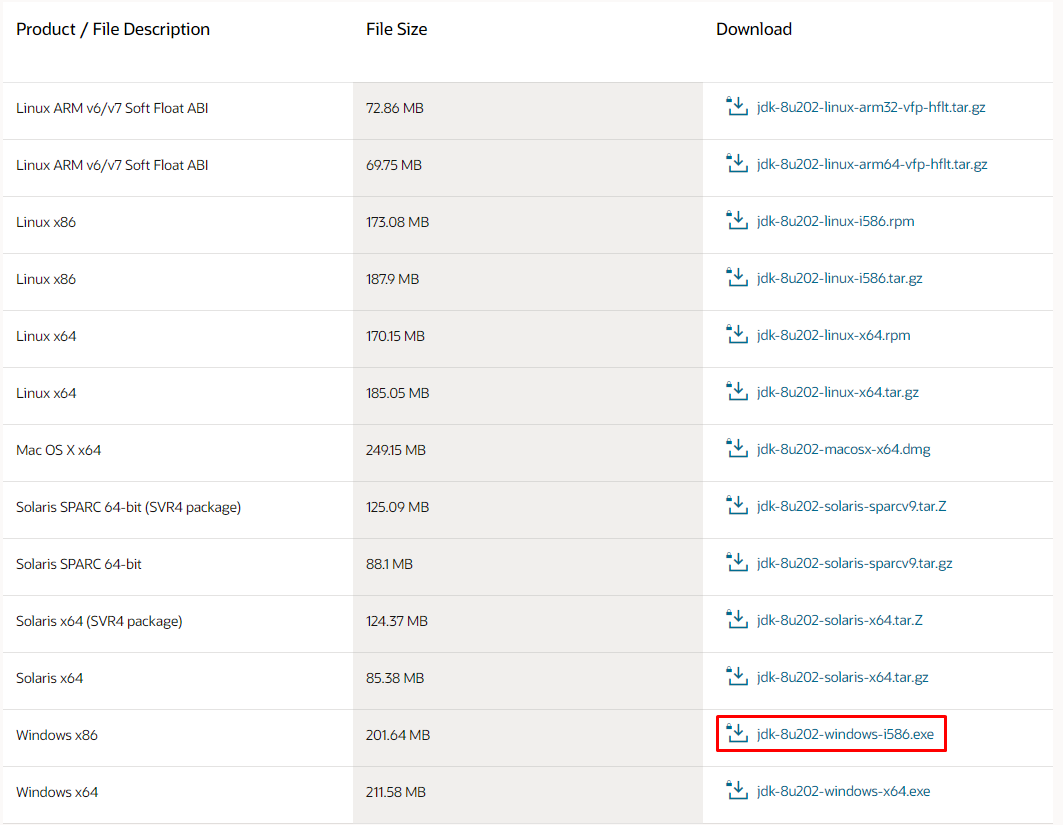The image size is (1063, 825).
Task: Download jdk-8u202-linux-arm32-vfp-hflt.tar.gz link
Action: (871, 107)
